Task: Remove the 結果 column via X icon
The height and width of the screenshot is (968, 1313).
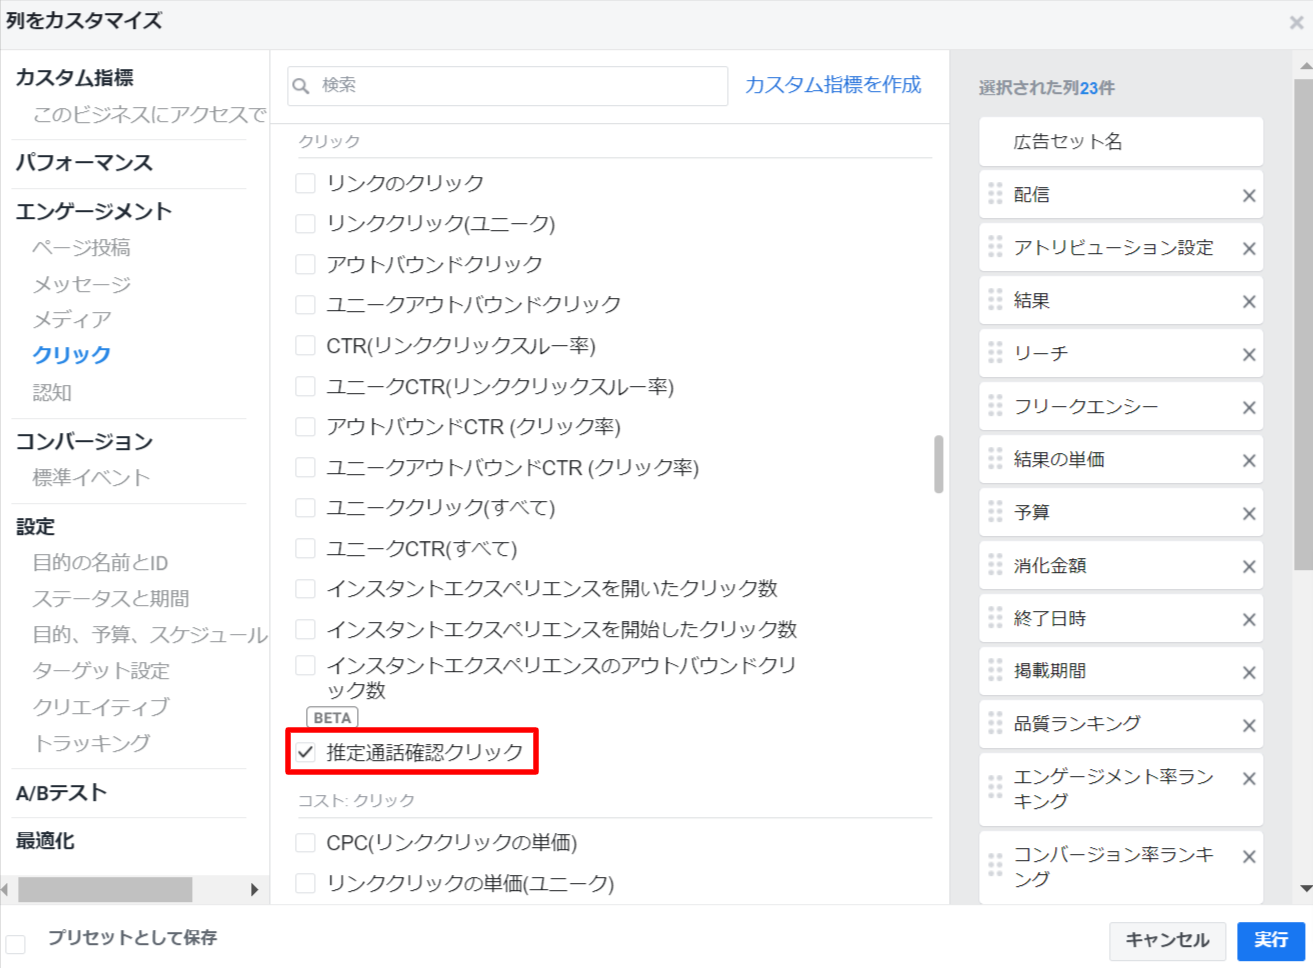Action: point(1248,302)
